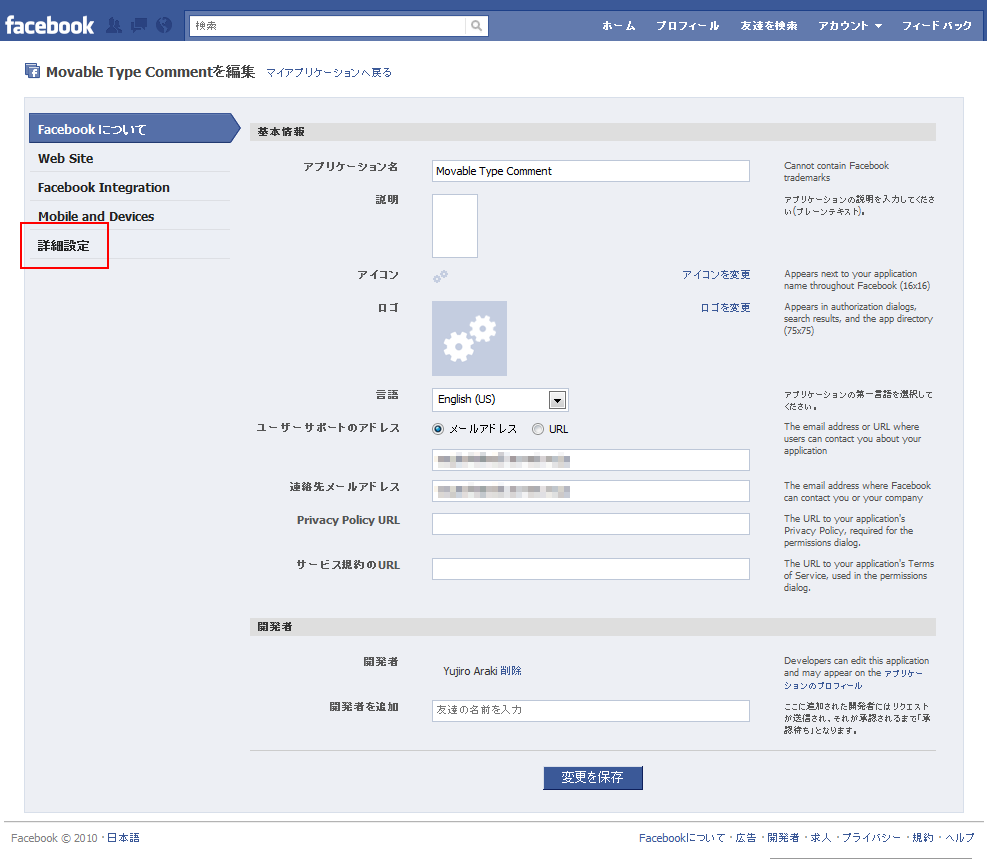Focus the user support address field
The height and width of the screenshot is (859, 987).
(x=590, y=460)
